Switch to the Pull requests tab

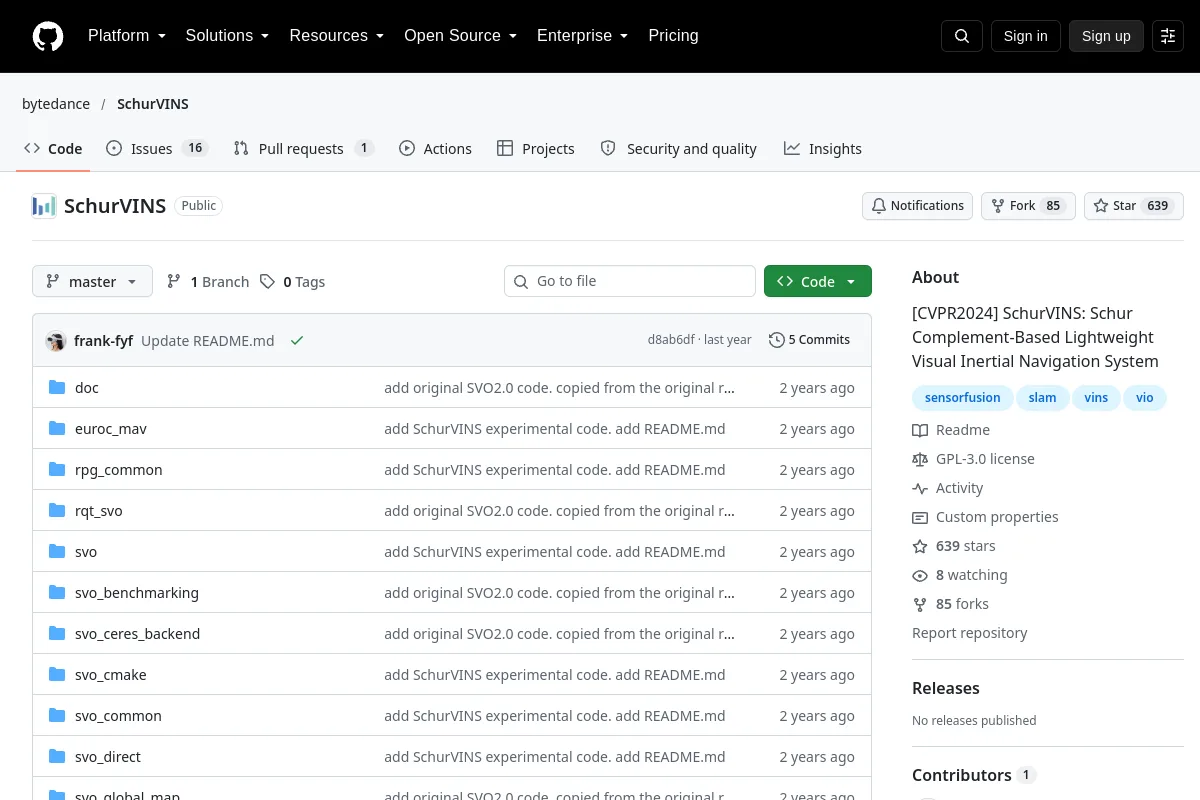pos(303,148)
